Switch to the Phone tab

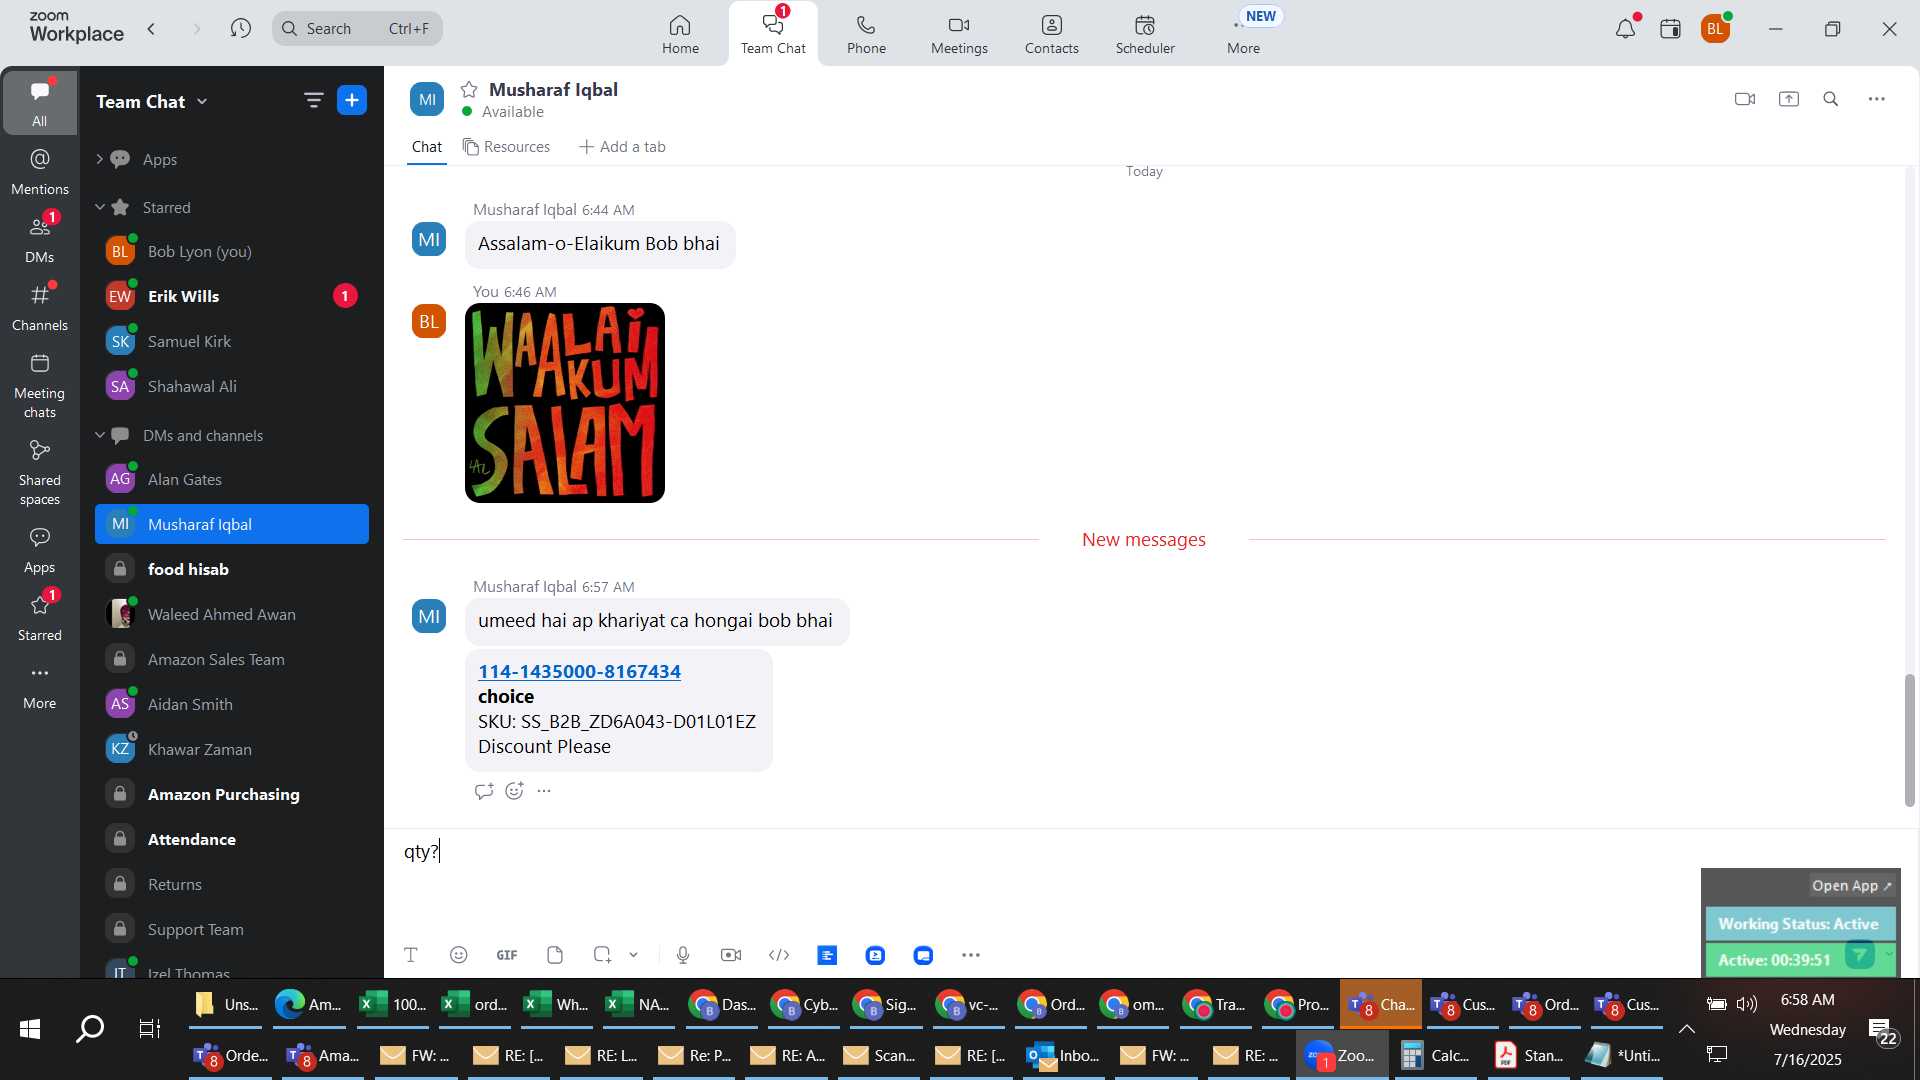(x=866, y=33)
